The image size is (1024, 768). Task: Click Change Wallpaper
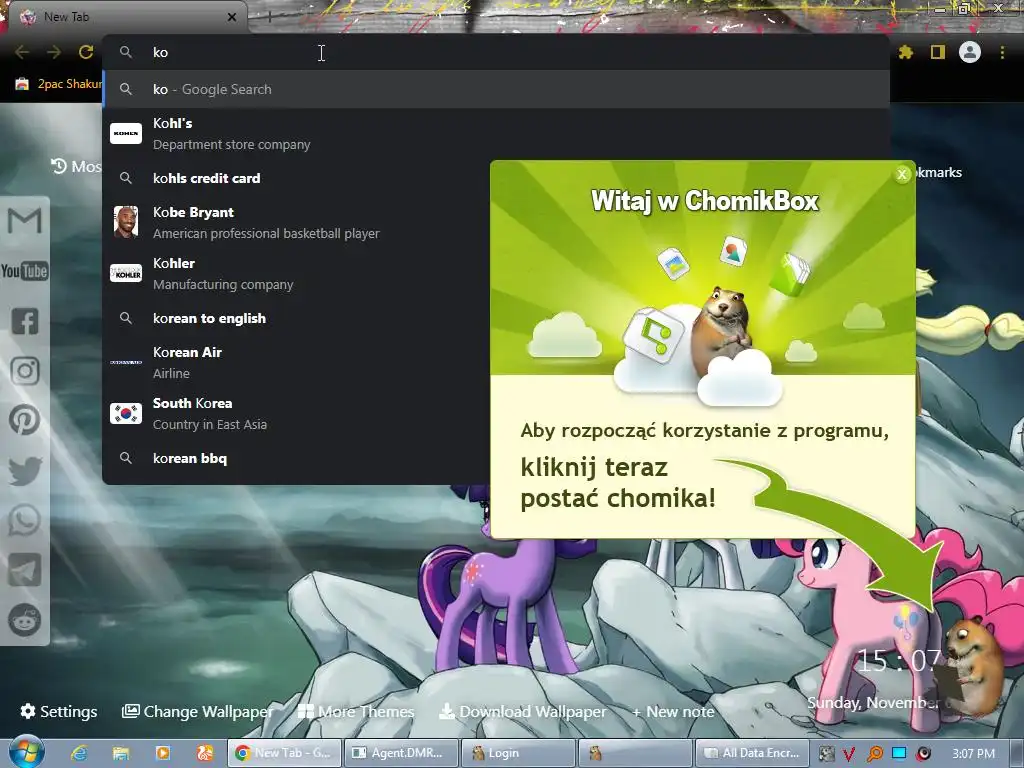(197, 711)
